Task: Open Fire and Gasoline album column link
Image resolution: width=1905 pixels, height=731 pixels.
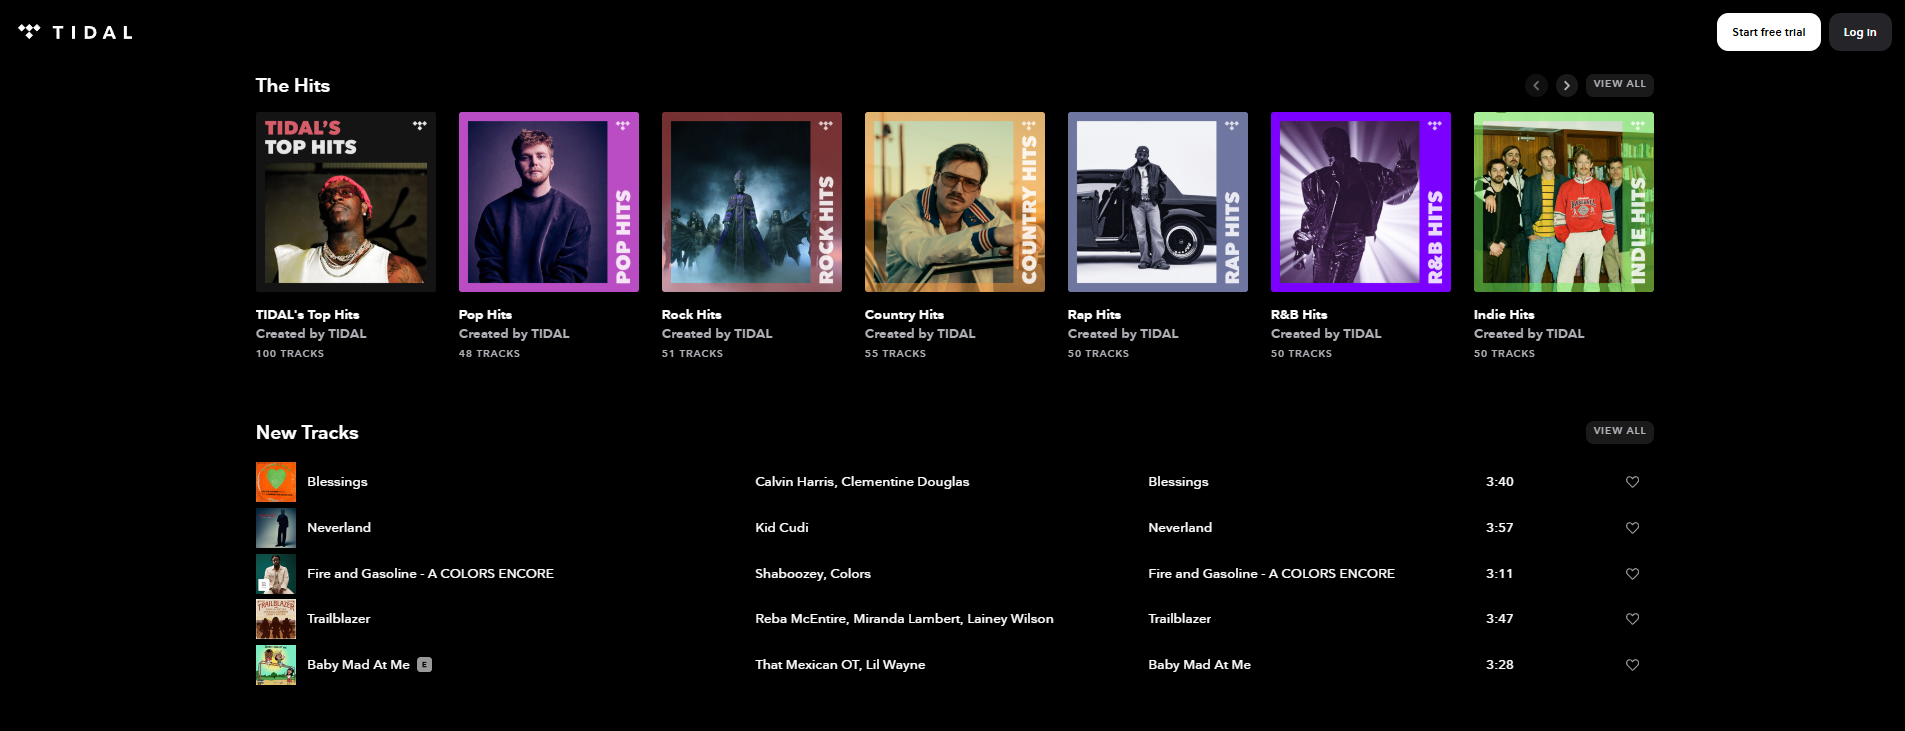Action: point(1271,574)
